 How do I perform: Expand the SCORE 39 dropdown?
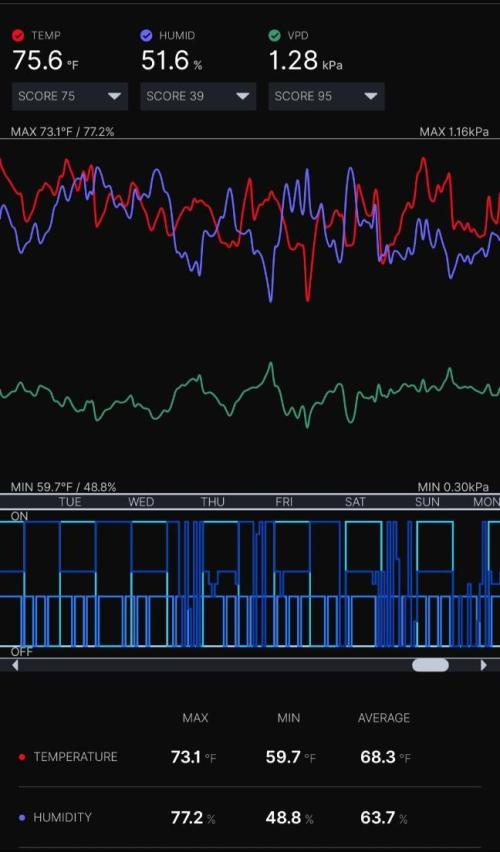click(x=198, y=96)
